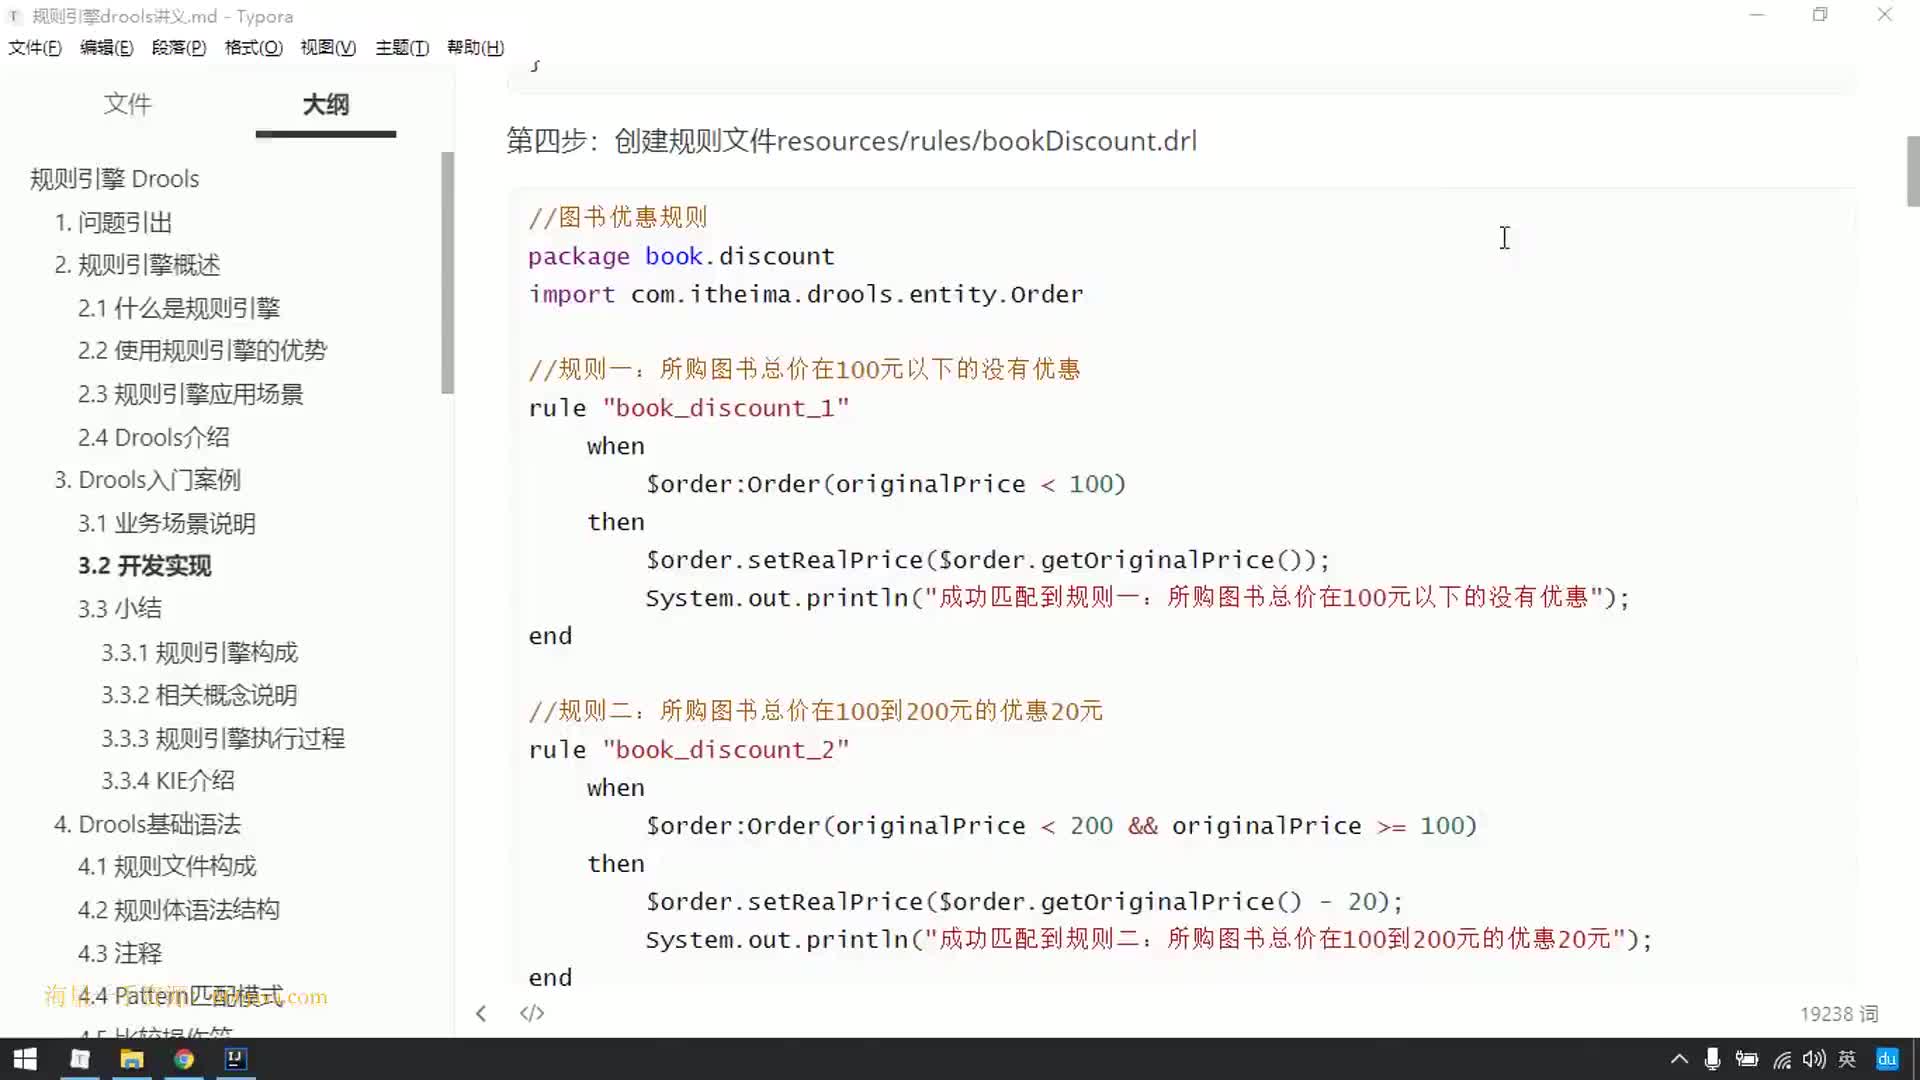The width and height of the screenshot is (1920, 1080).
Task: Click the 第四步 heading text
Action: pyautogui.click(x=852, y=141)
